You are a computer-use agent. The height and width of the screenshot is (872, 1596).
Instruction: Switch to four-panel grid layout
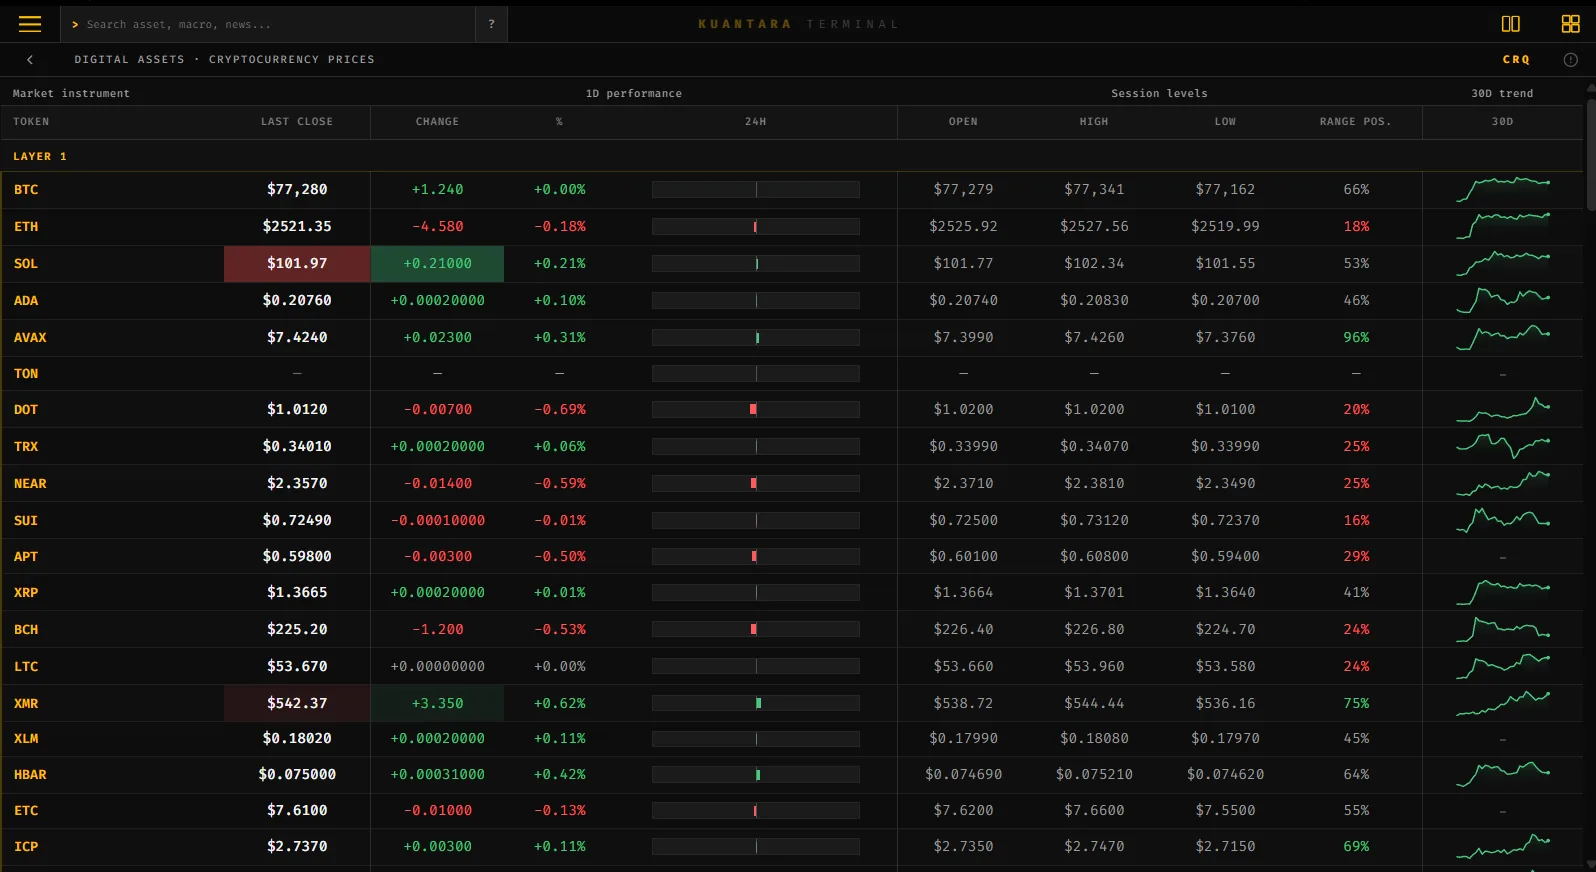click(x=1570, y=24)
